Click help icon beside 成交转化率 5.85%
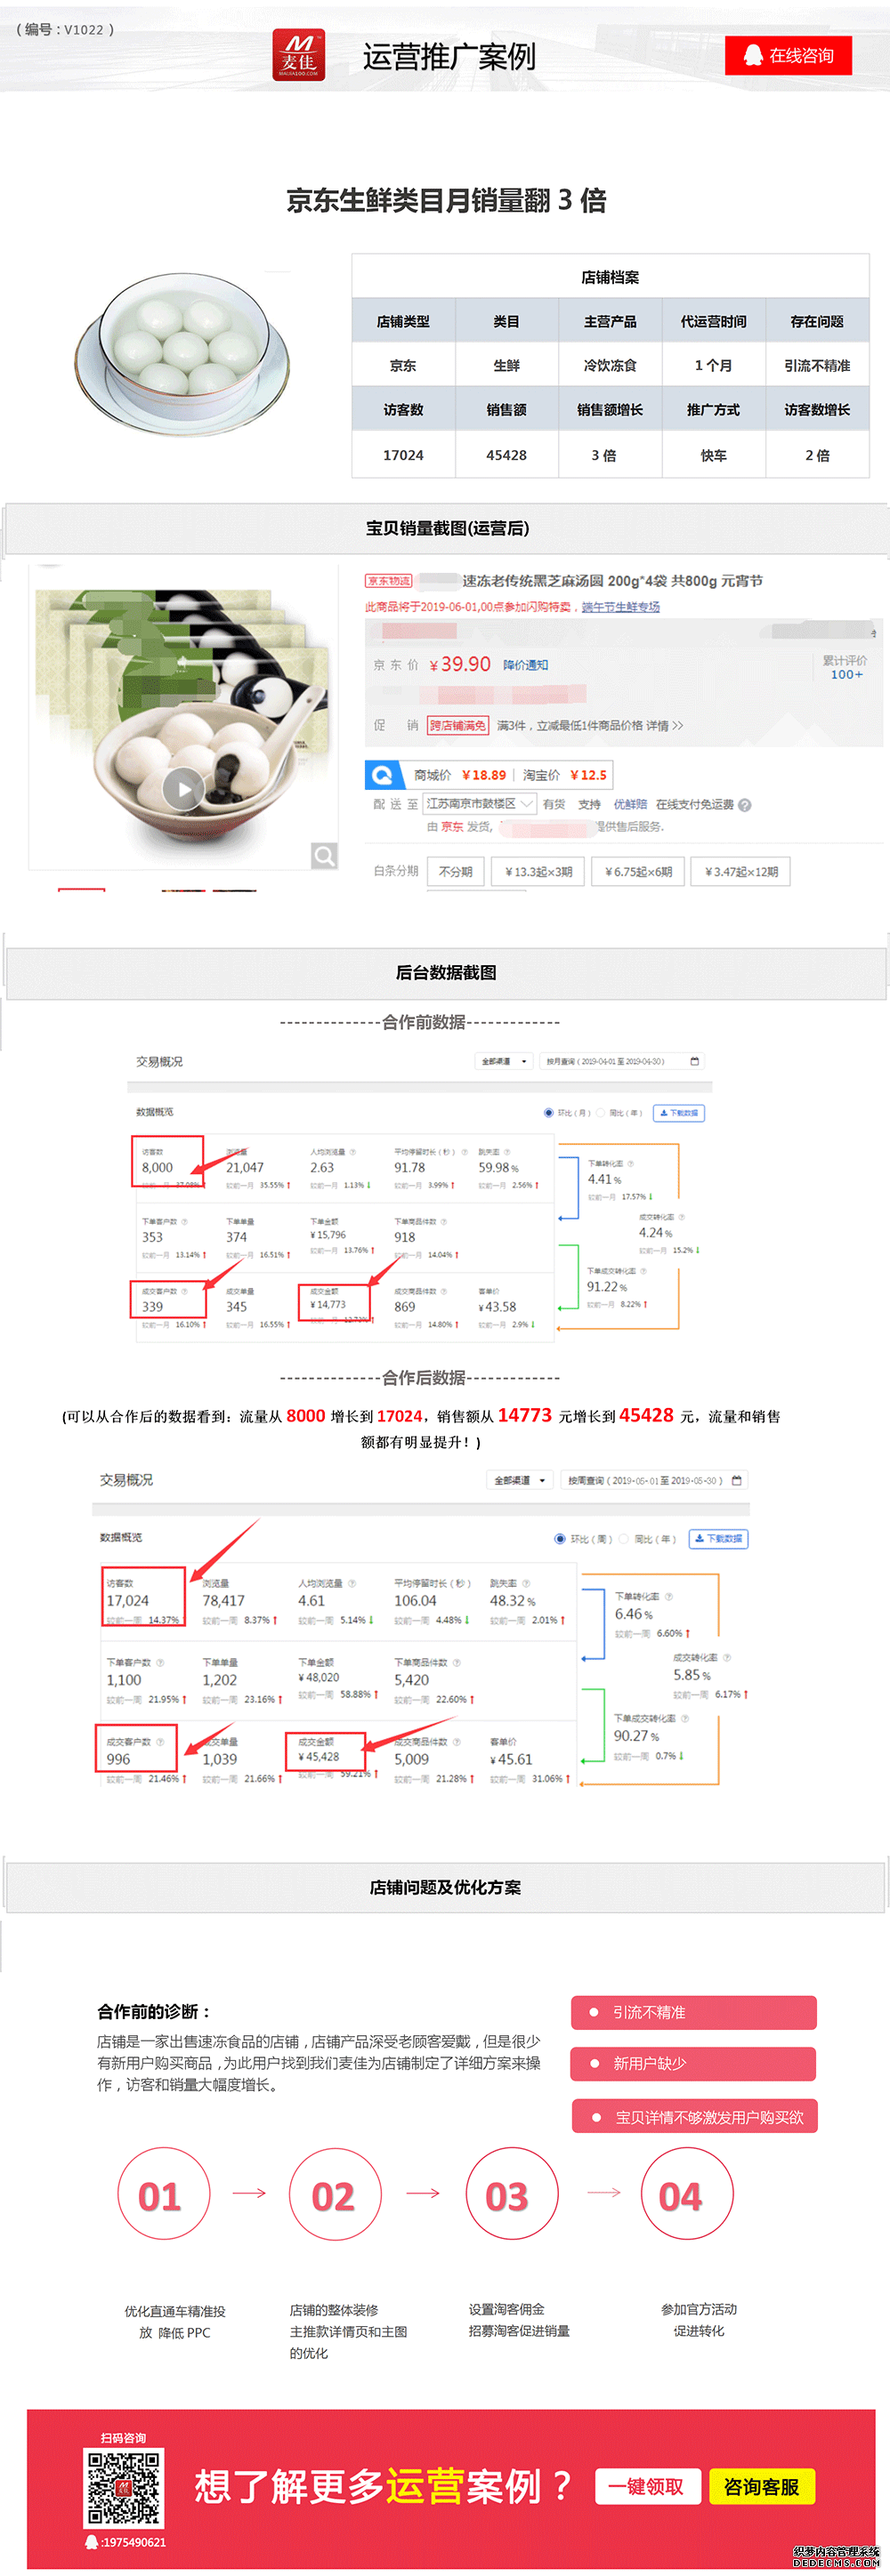Viewport: 890px width, 2576px height. (727, 1657)
